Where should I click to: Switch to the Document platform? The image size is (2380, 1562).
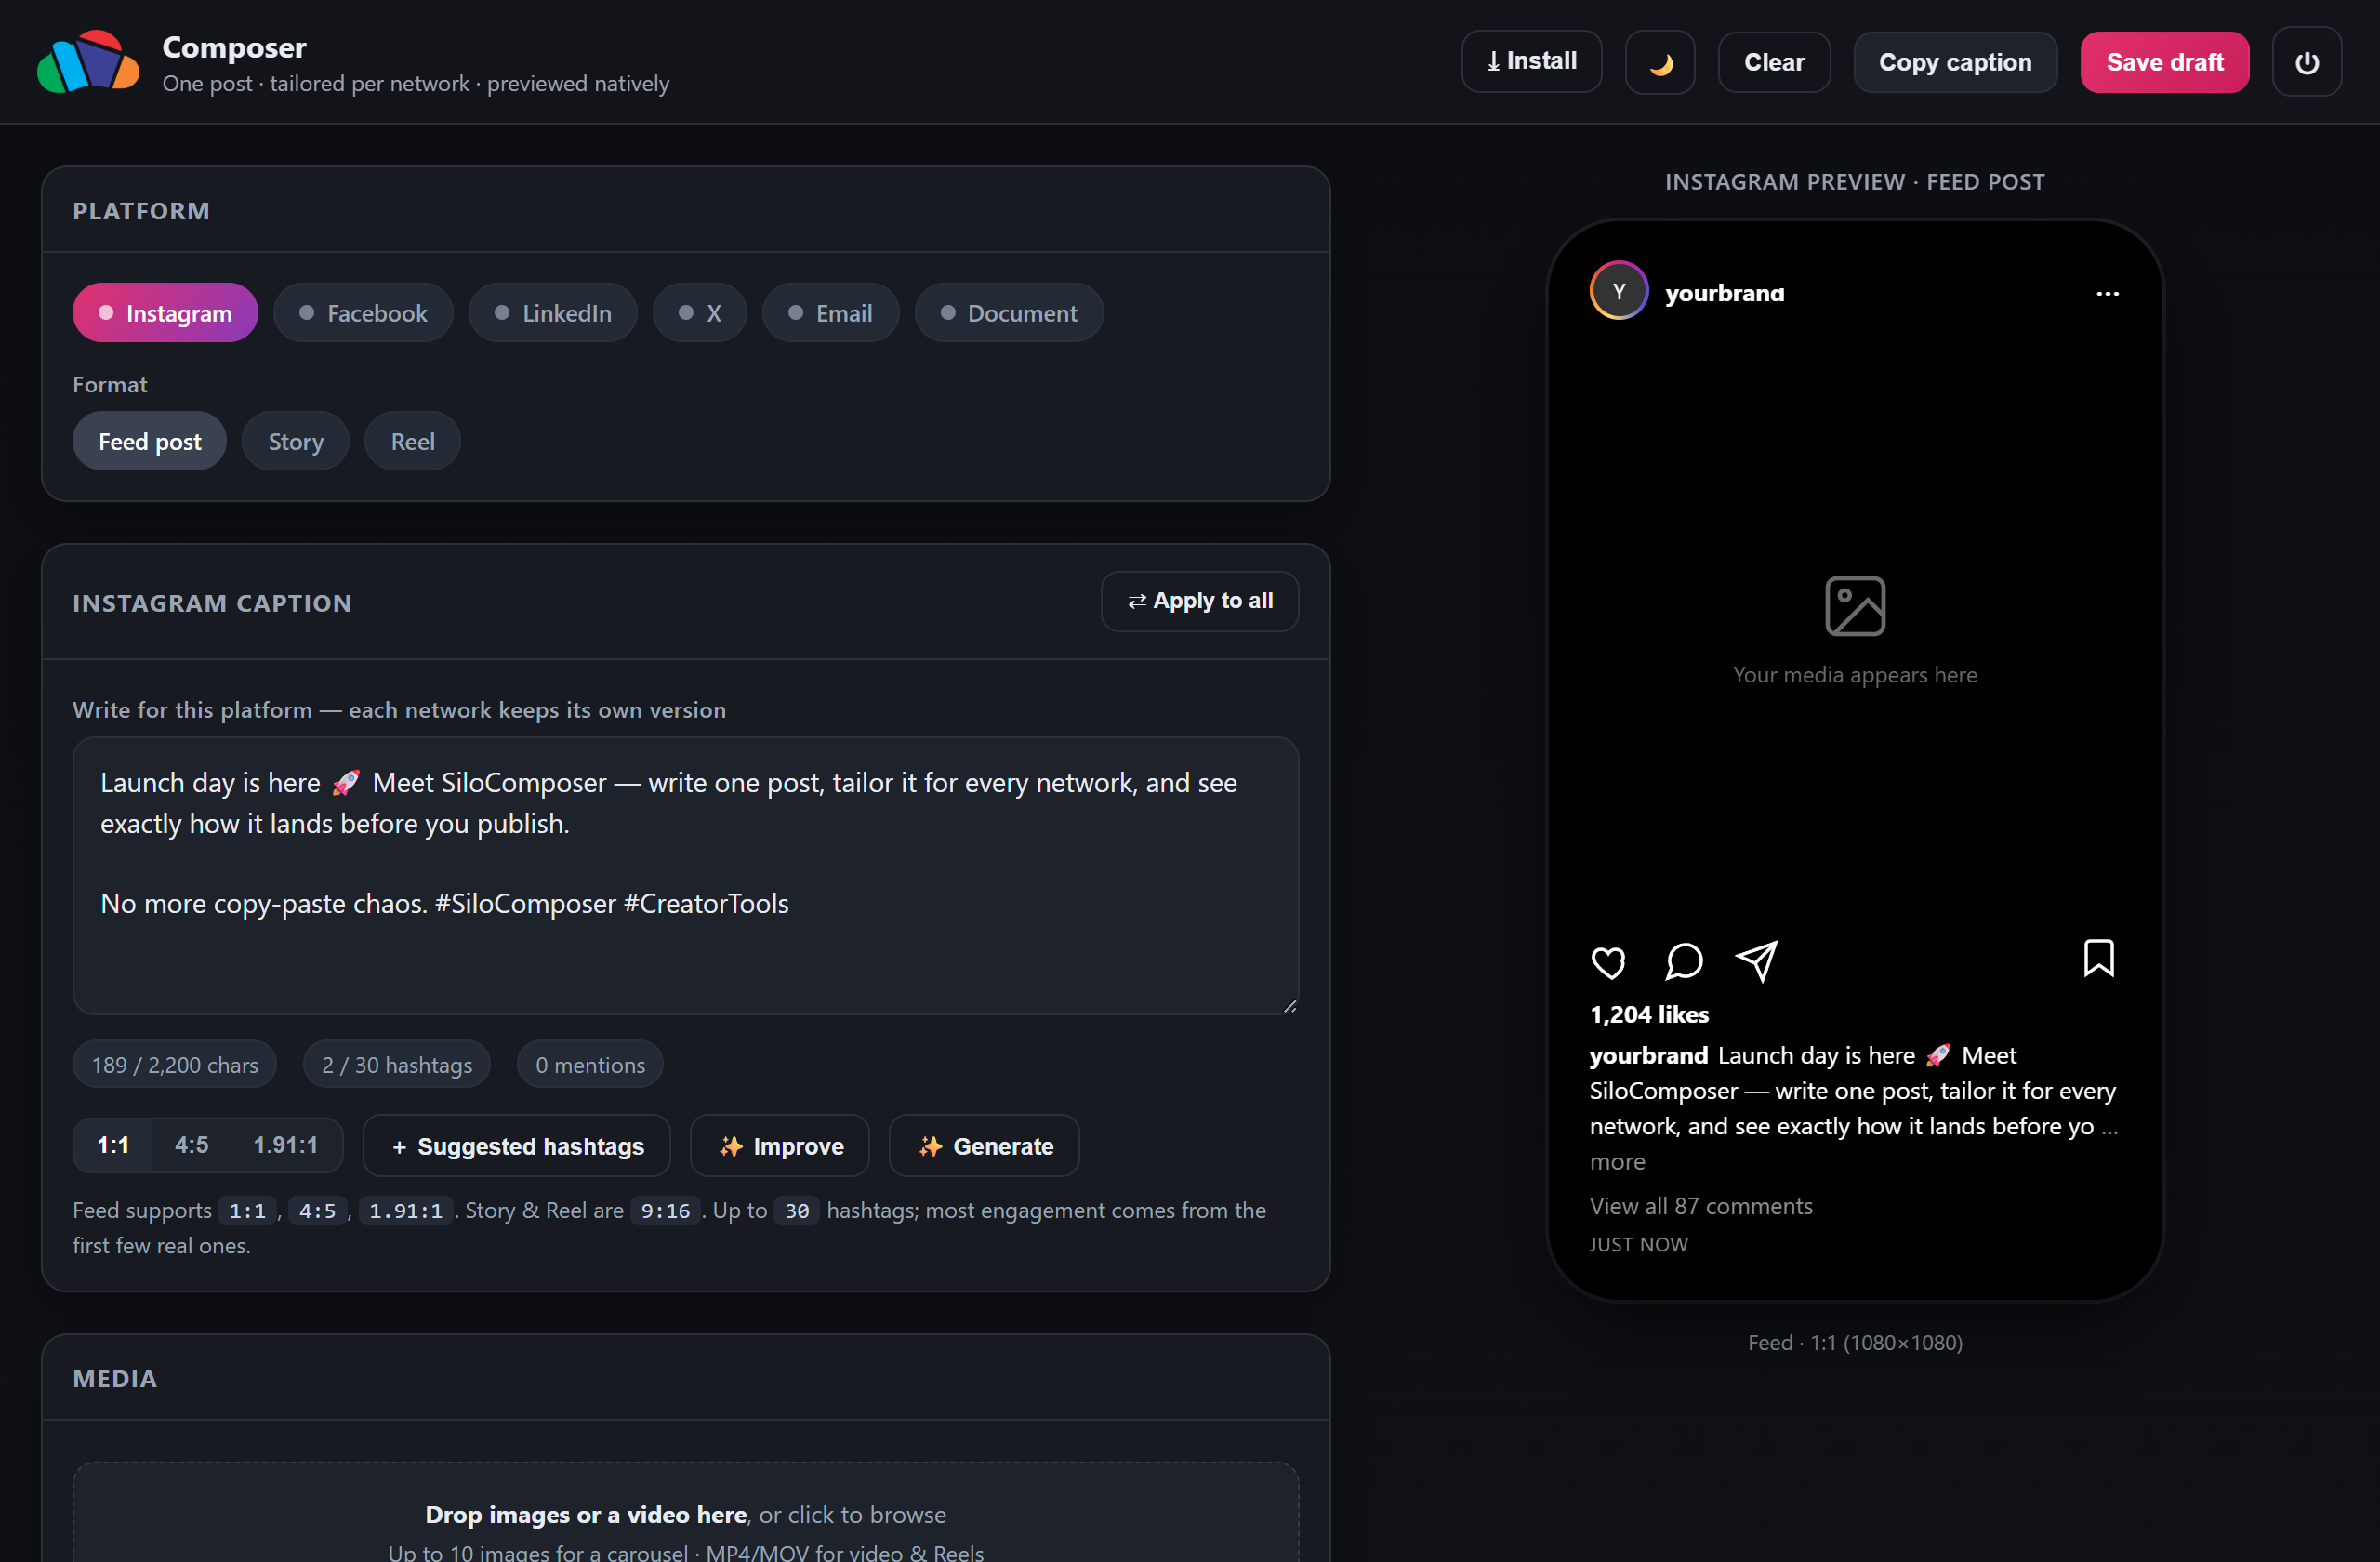[x=1009, y=313]
